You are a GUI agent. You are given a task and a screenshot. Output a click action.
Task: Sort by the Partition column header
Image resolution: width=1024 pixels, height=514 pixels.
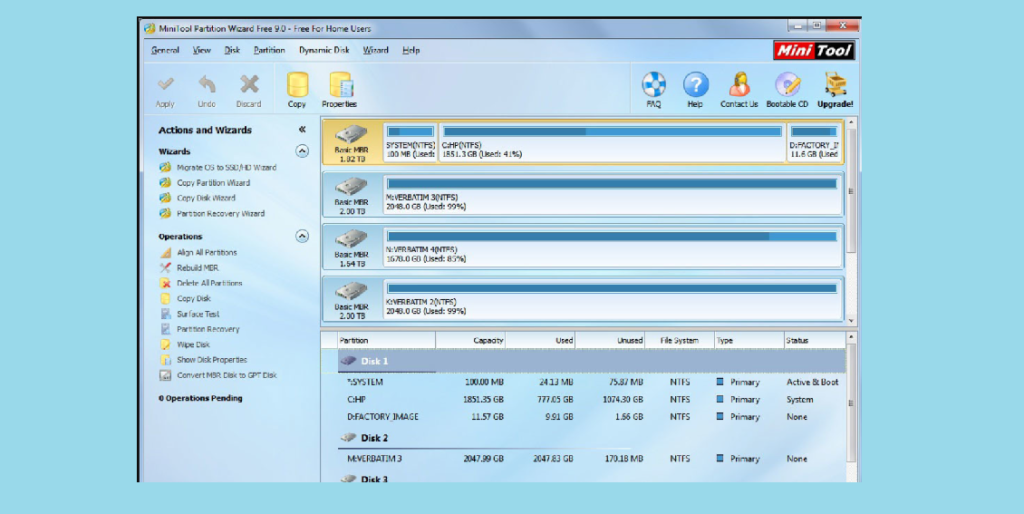coord(386,340)
